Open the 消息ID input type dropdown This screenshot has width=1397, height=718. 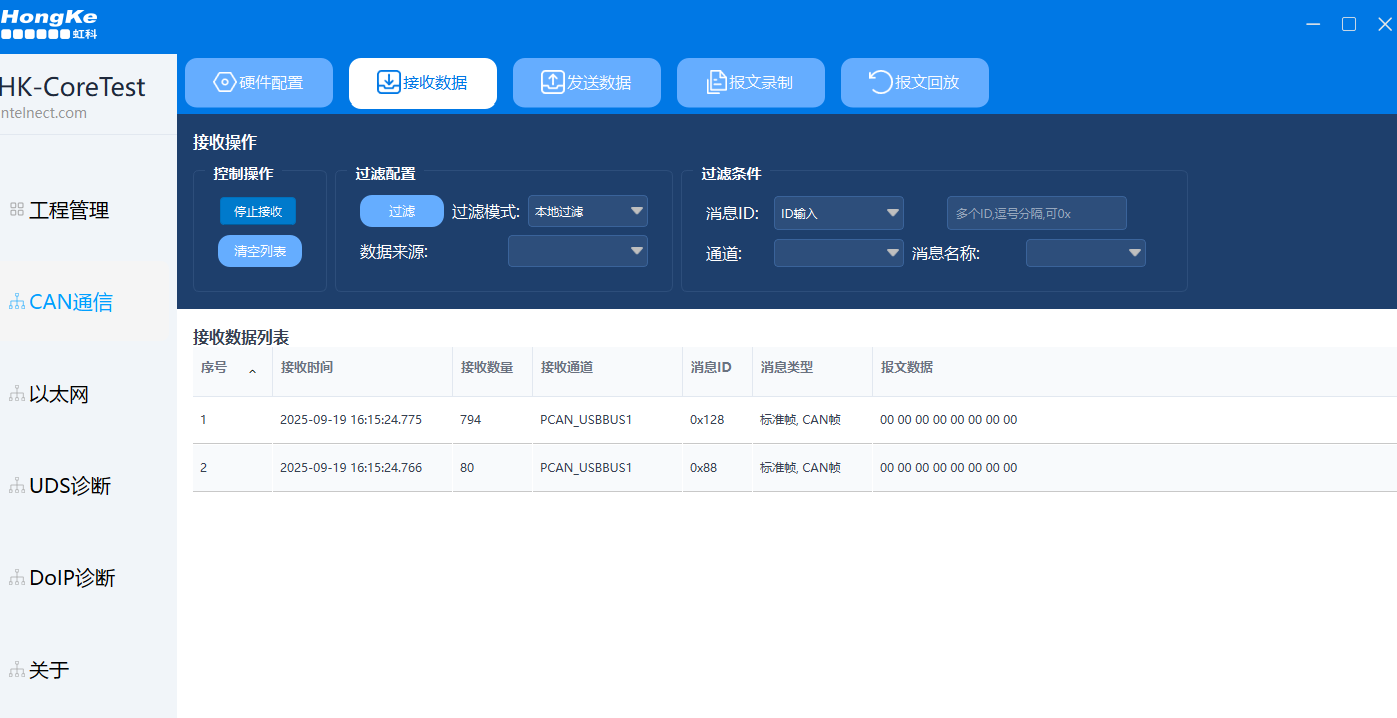pyautogui.click(x=893, y=213)
